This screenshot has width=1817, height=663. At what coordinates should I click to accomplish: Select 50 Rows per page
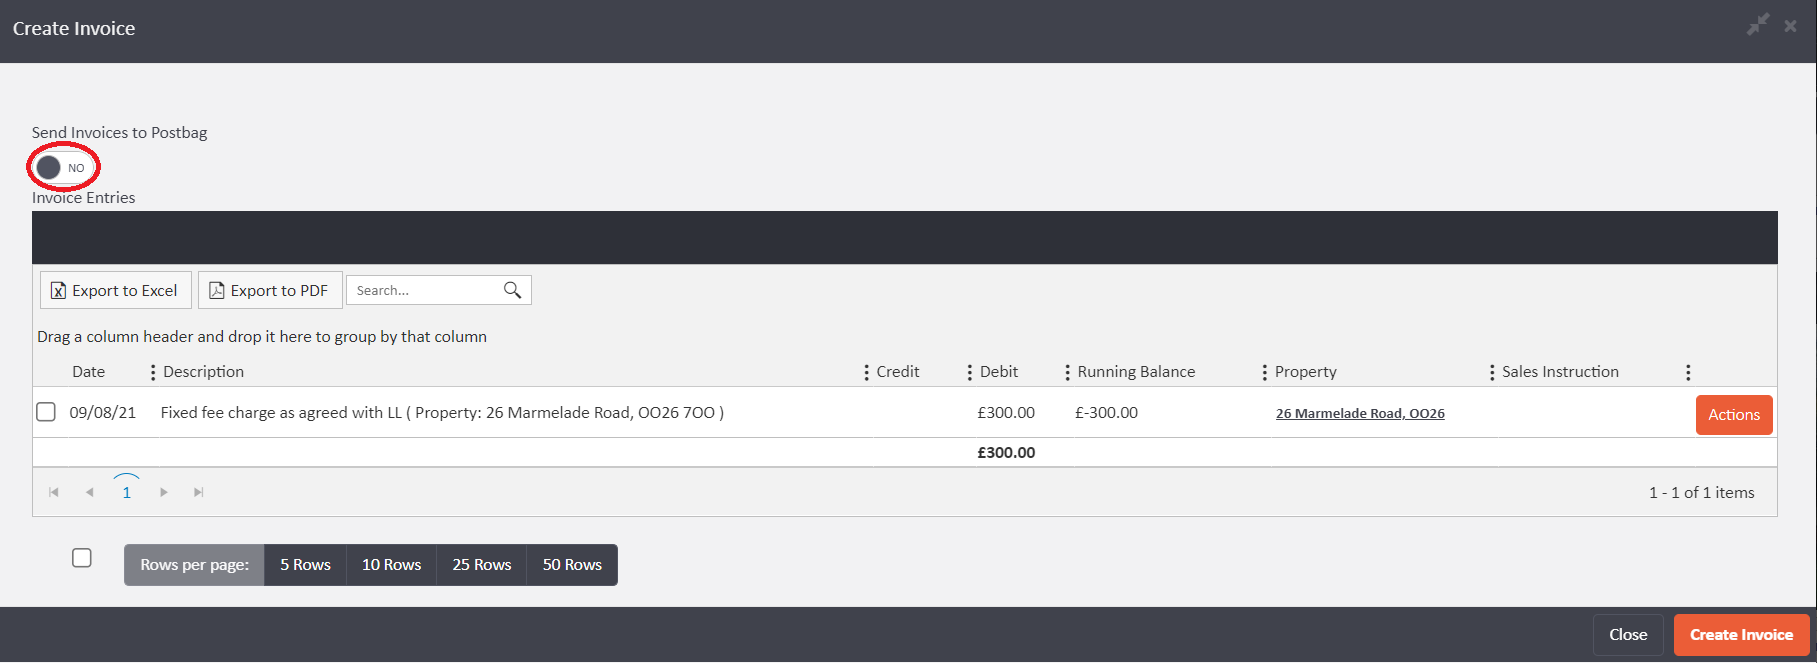pyautogui.click(x=572, y=565)
